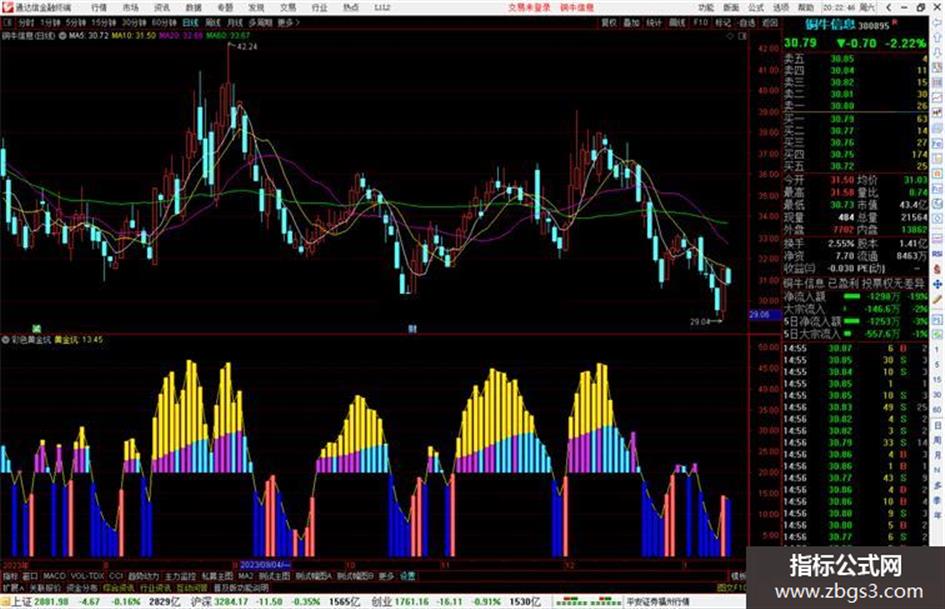Screen dimensions: 945x609
Task: Open the 功能 menu at top right
Action: pos(706,8)
